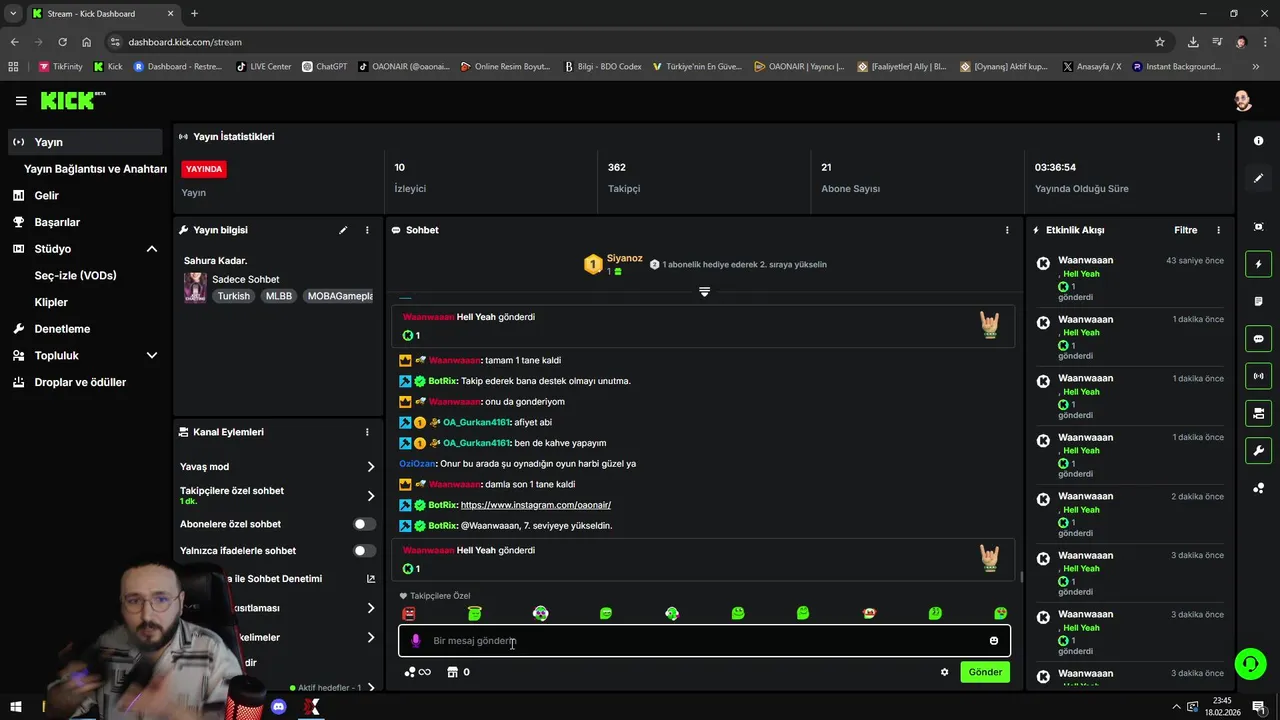The height and width of the screenshot is (720, 1280).
Task: Expand the Topluluk section chevron
Action: tap(152, 355)
